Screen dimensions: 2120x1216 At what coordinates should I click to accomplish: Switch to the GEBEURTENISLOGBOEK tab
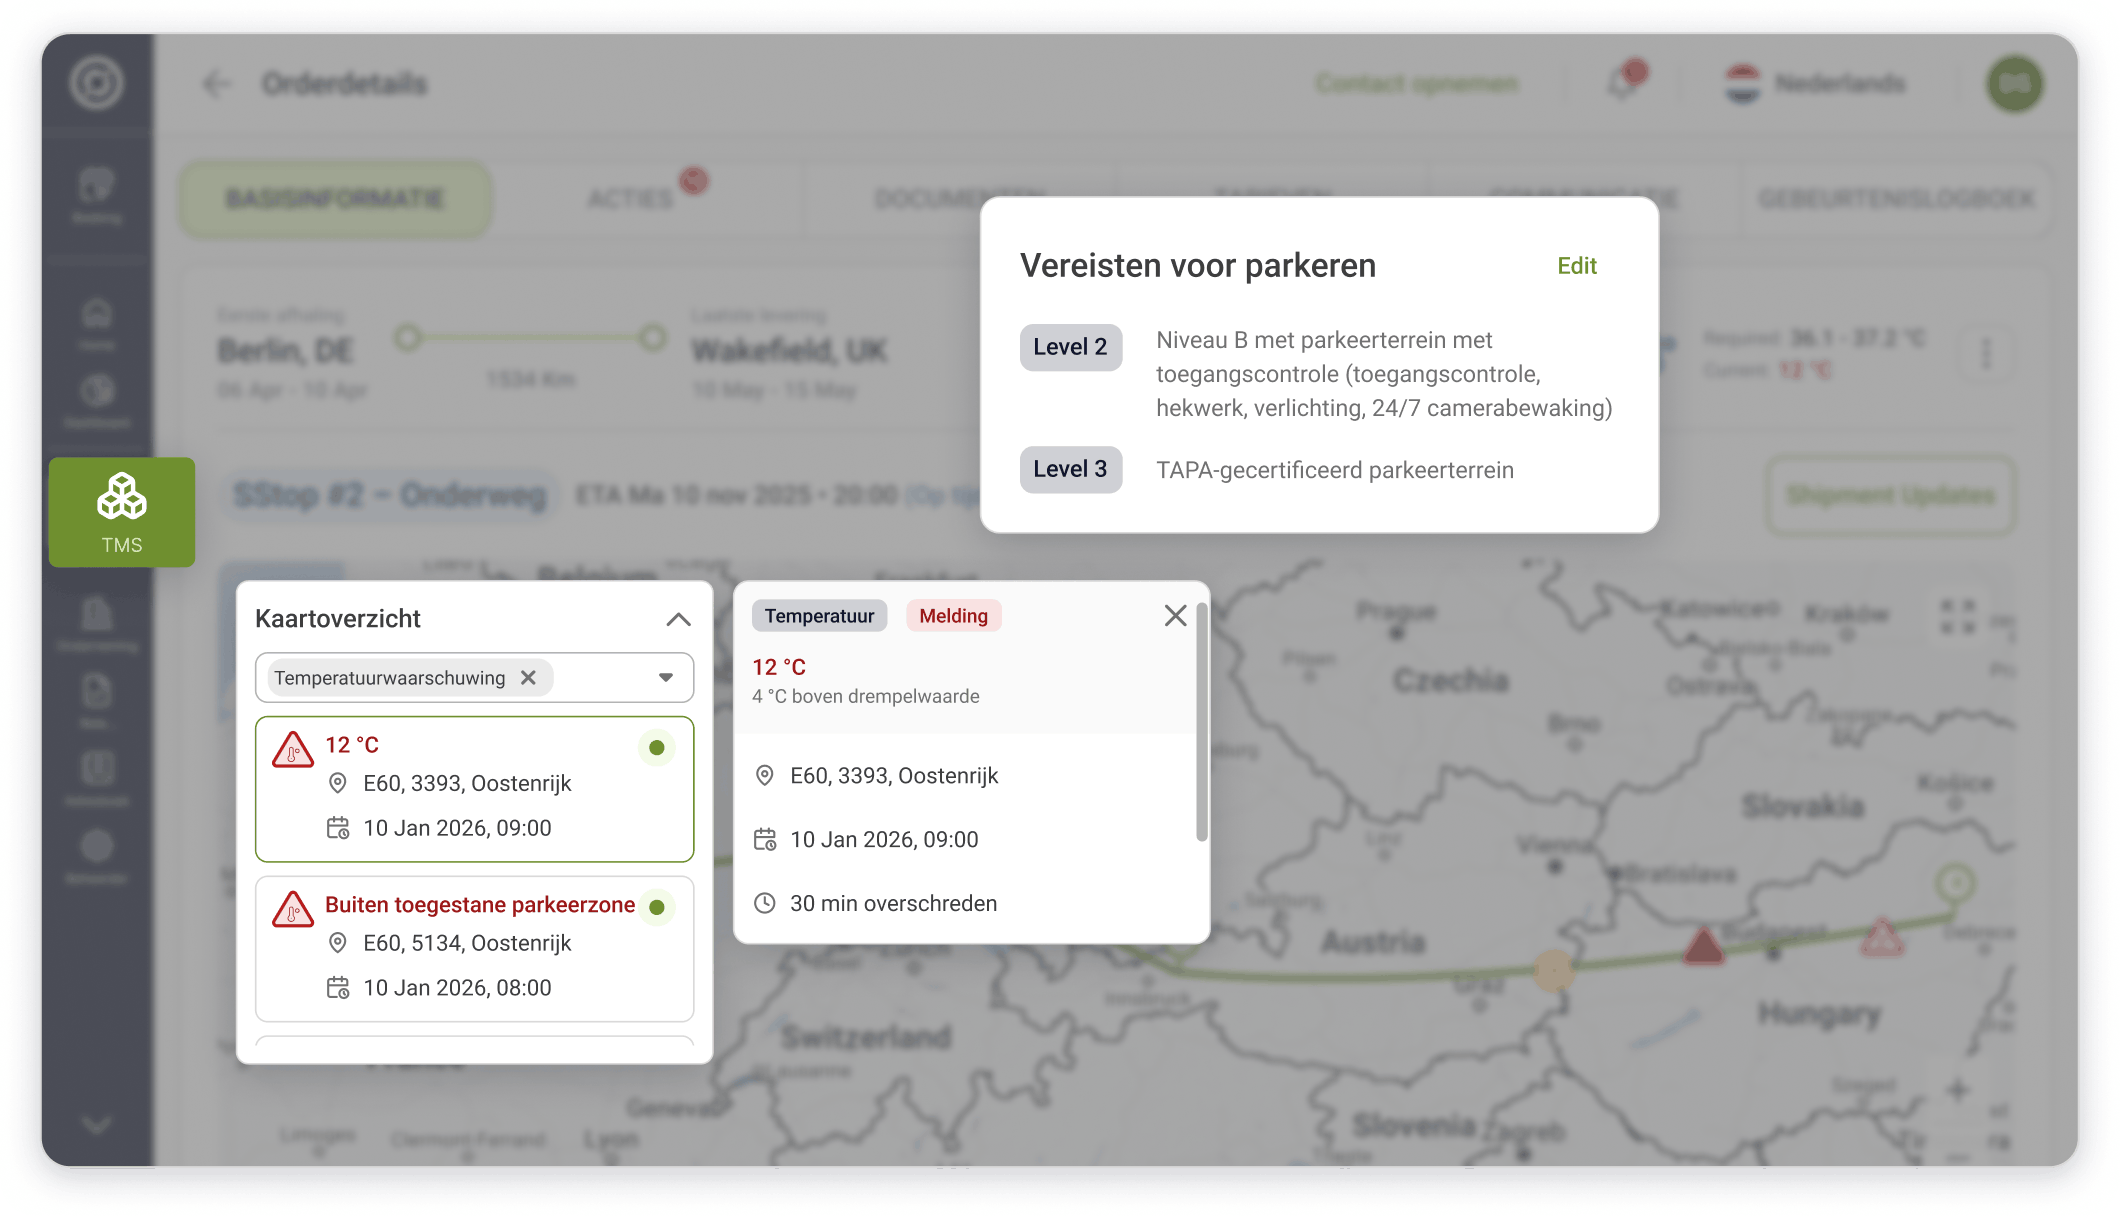tap(1897, 199)
